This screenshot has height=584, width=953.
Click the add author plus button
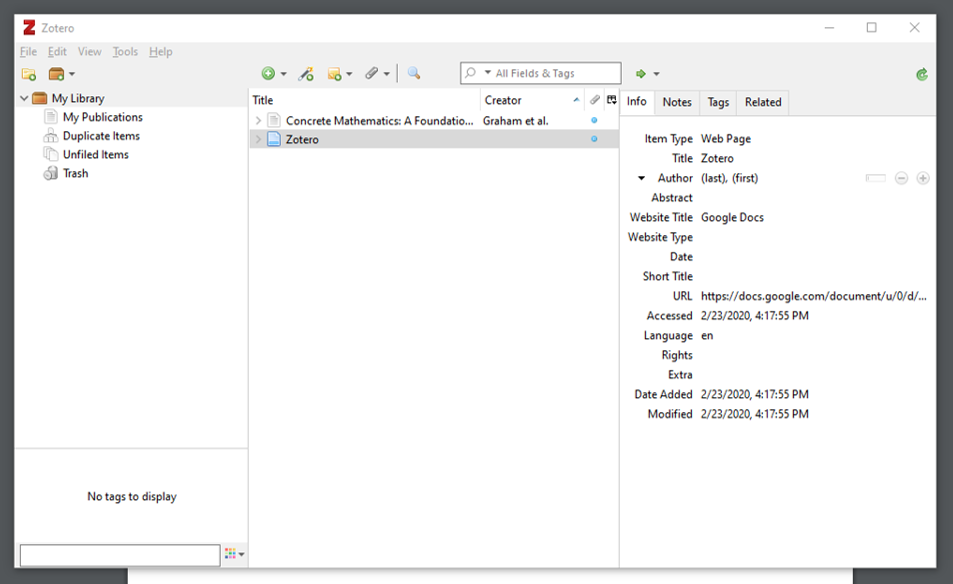point(923,178)
